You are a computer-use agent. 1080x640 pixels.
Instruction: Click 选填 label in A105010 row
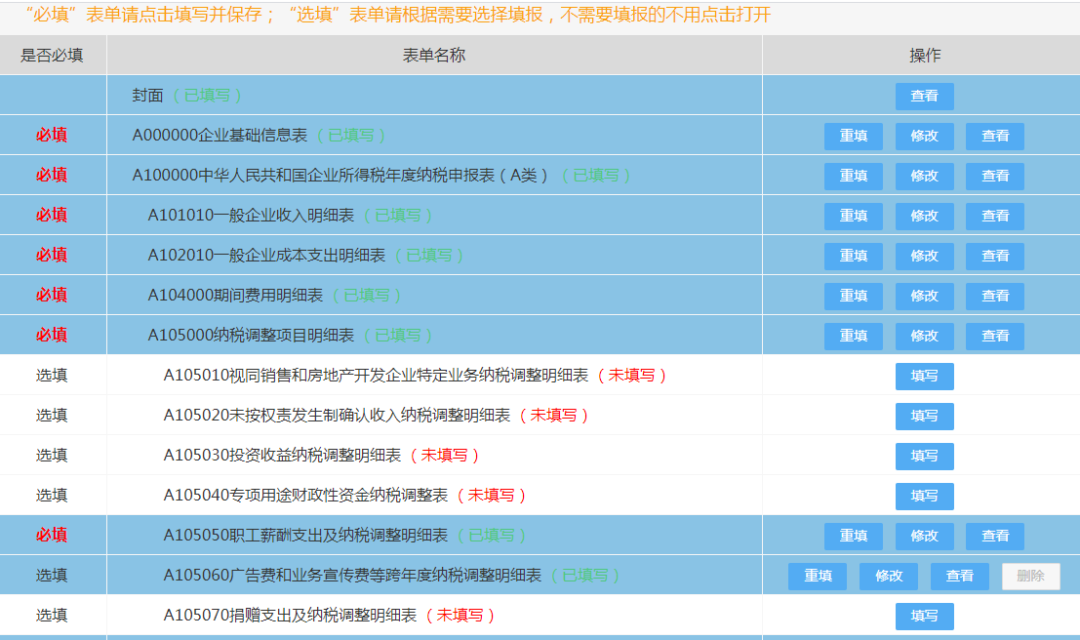click(52, 375)
